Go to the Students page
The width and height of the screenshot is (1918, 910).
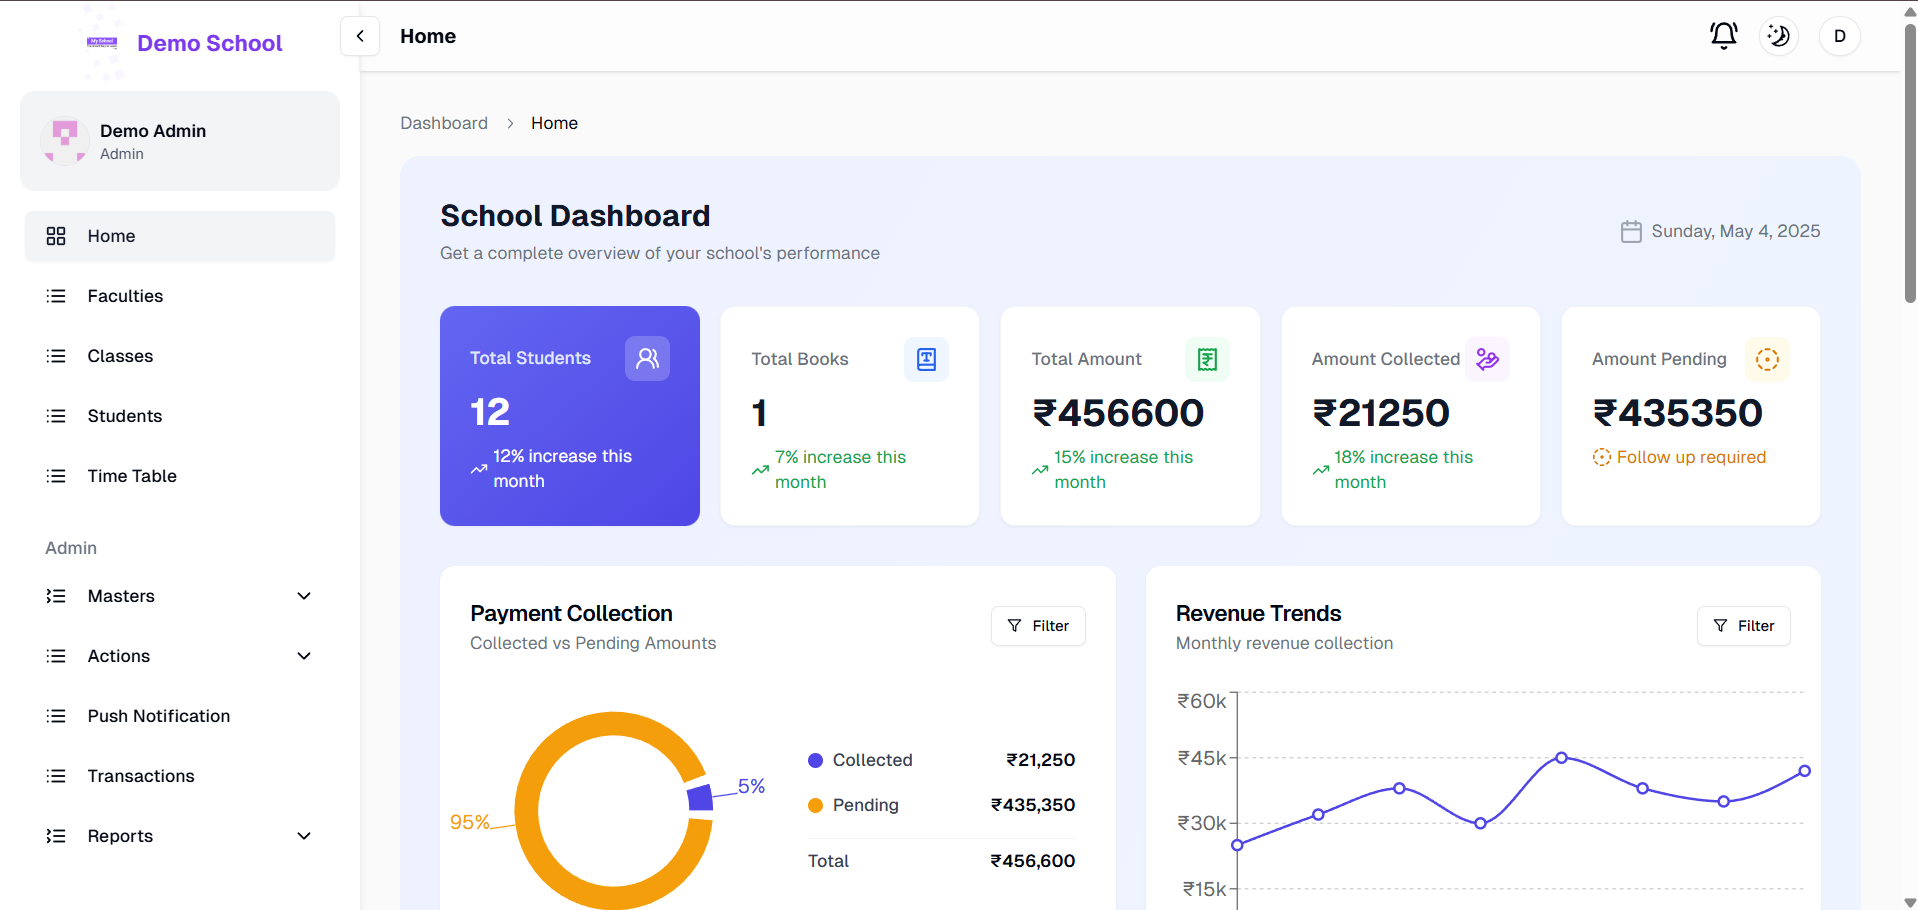[x=180, y=416]
